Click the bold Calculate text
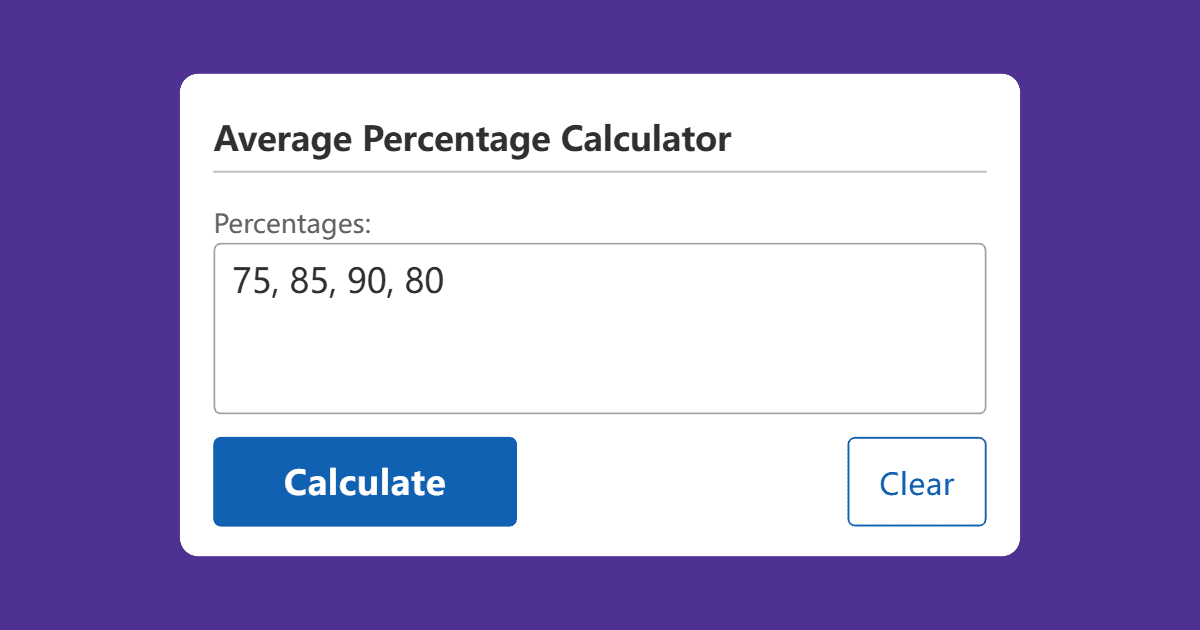 [364, 481]
